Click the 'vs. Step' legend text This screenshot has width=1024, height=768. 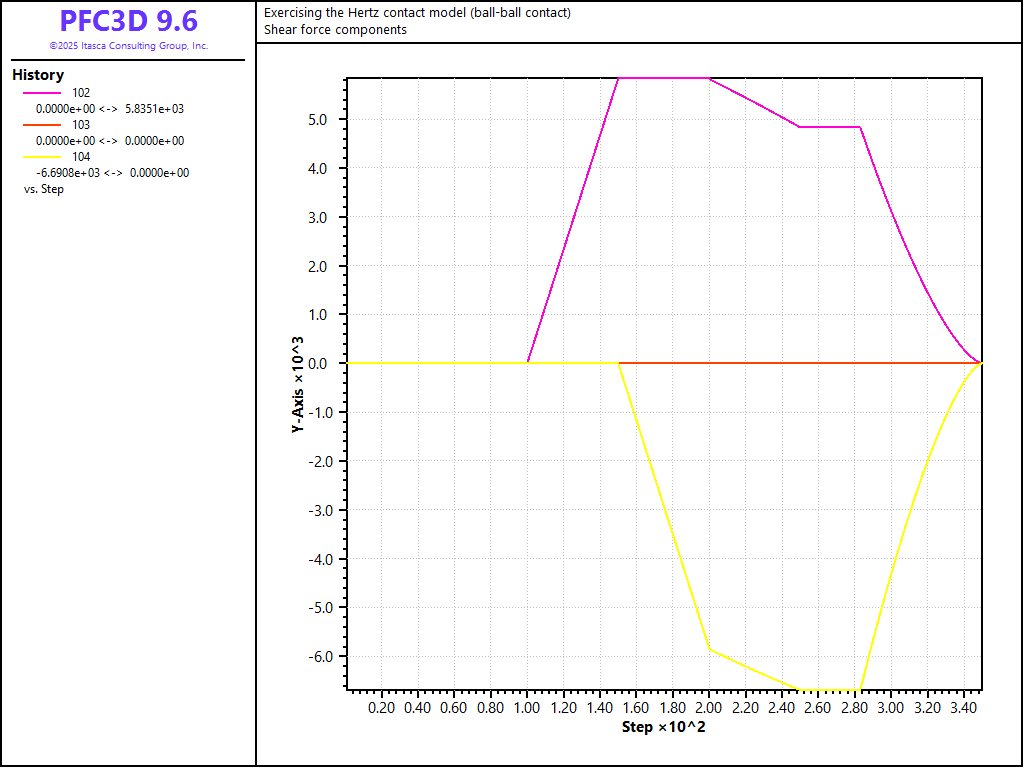pyautogui.click(x=44, y=189)
